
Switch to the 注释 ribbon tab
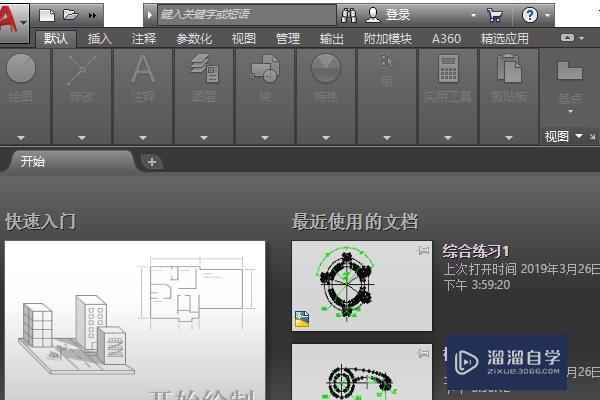click(x=144, y=39)
